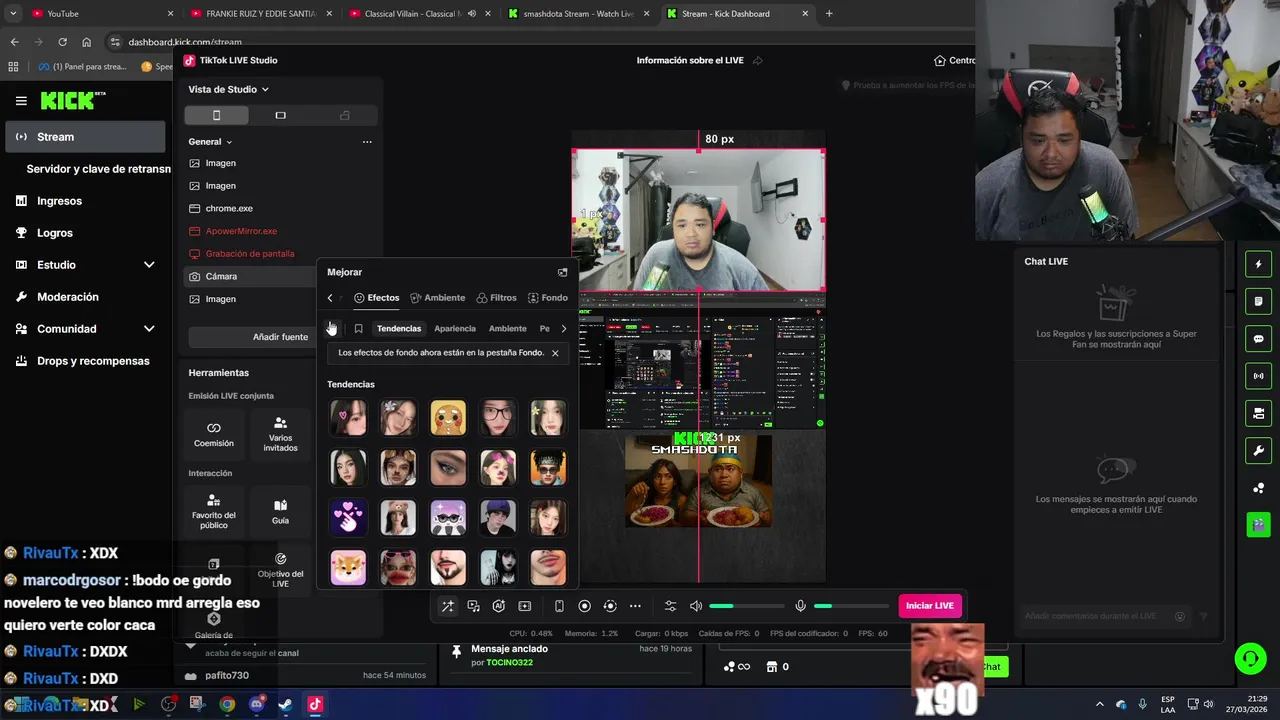The width and height of the screenshot is (1280, 720).
Task: Select the Tendencias effect category
Action: [x=399, y=329]
